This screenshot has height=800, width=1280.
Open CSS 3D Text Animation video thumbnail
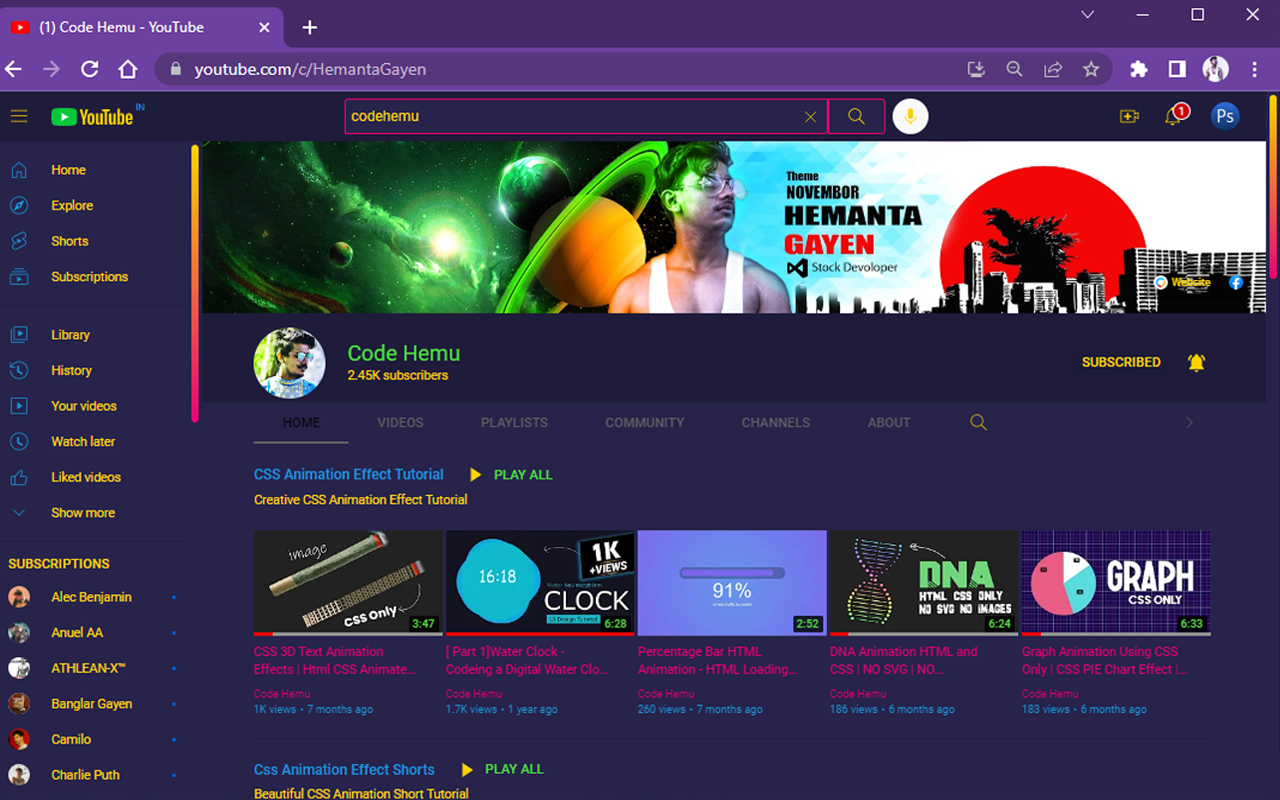pos(348,583)
